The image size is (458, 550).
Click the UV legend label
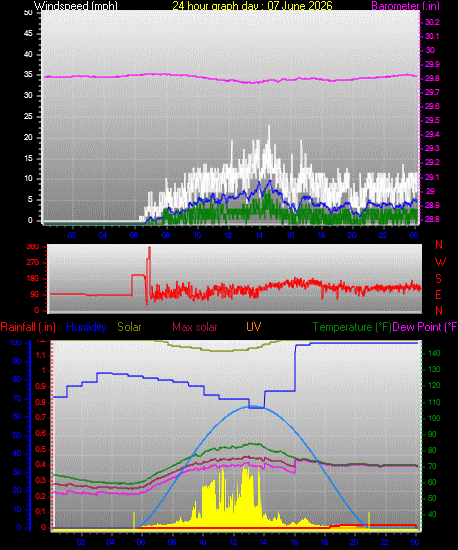click(254, 327)
